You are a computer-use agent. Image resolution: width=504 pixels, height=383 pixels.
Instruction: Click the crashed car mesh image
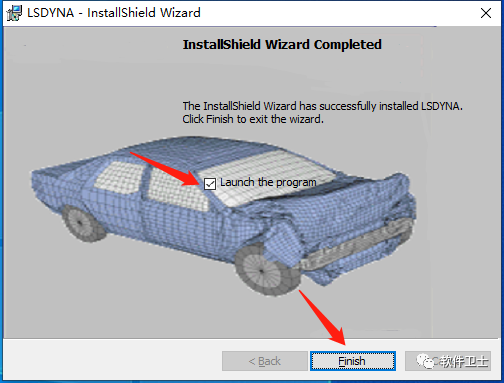point(223,215)
